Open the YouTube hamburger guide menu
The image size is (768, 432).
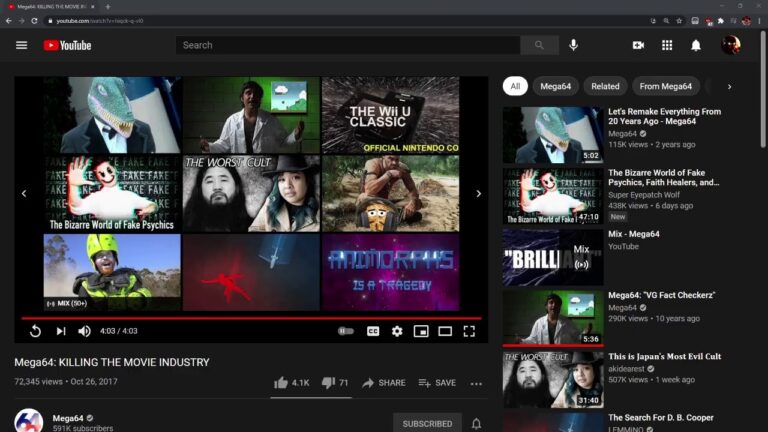pos(22,45)
